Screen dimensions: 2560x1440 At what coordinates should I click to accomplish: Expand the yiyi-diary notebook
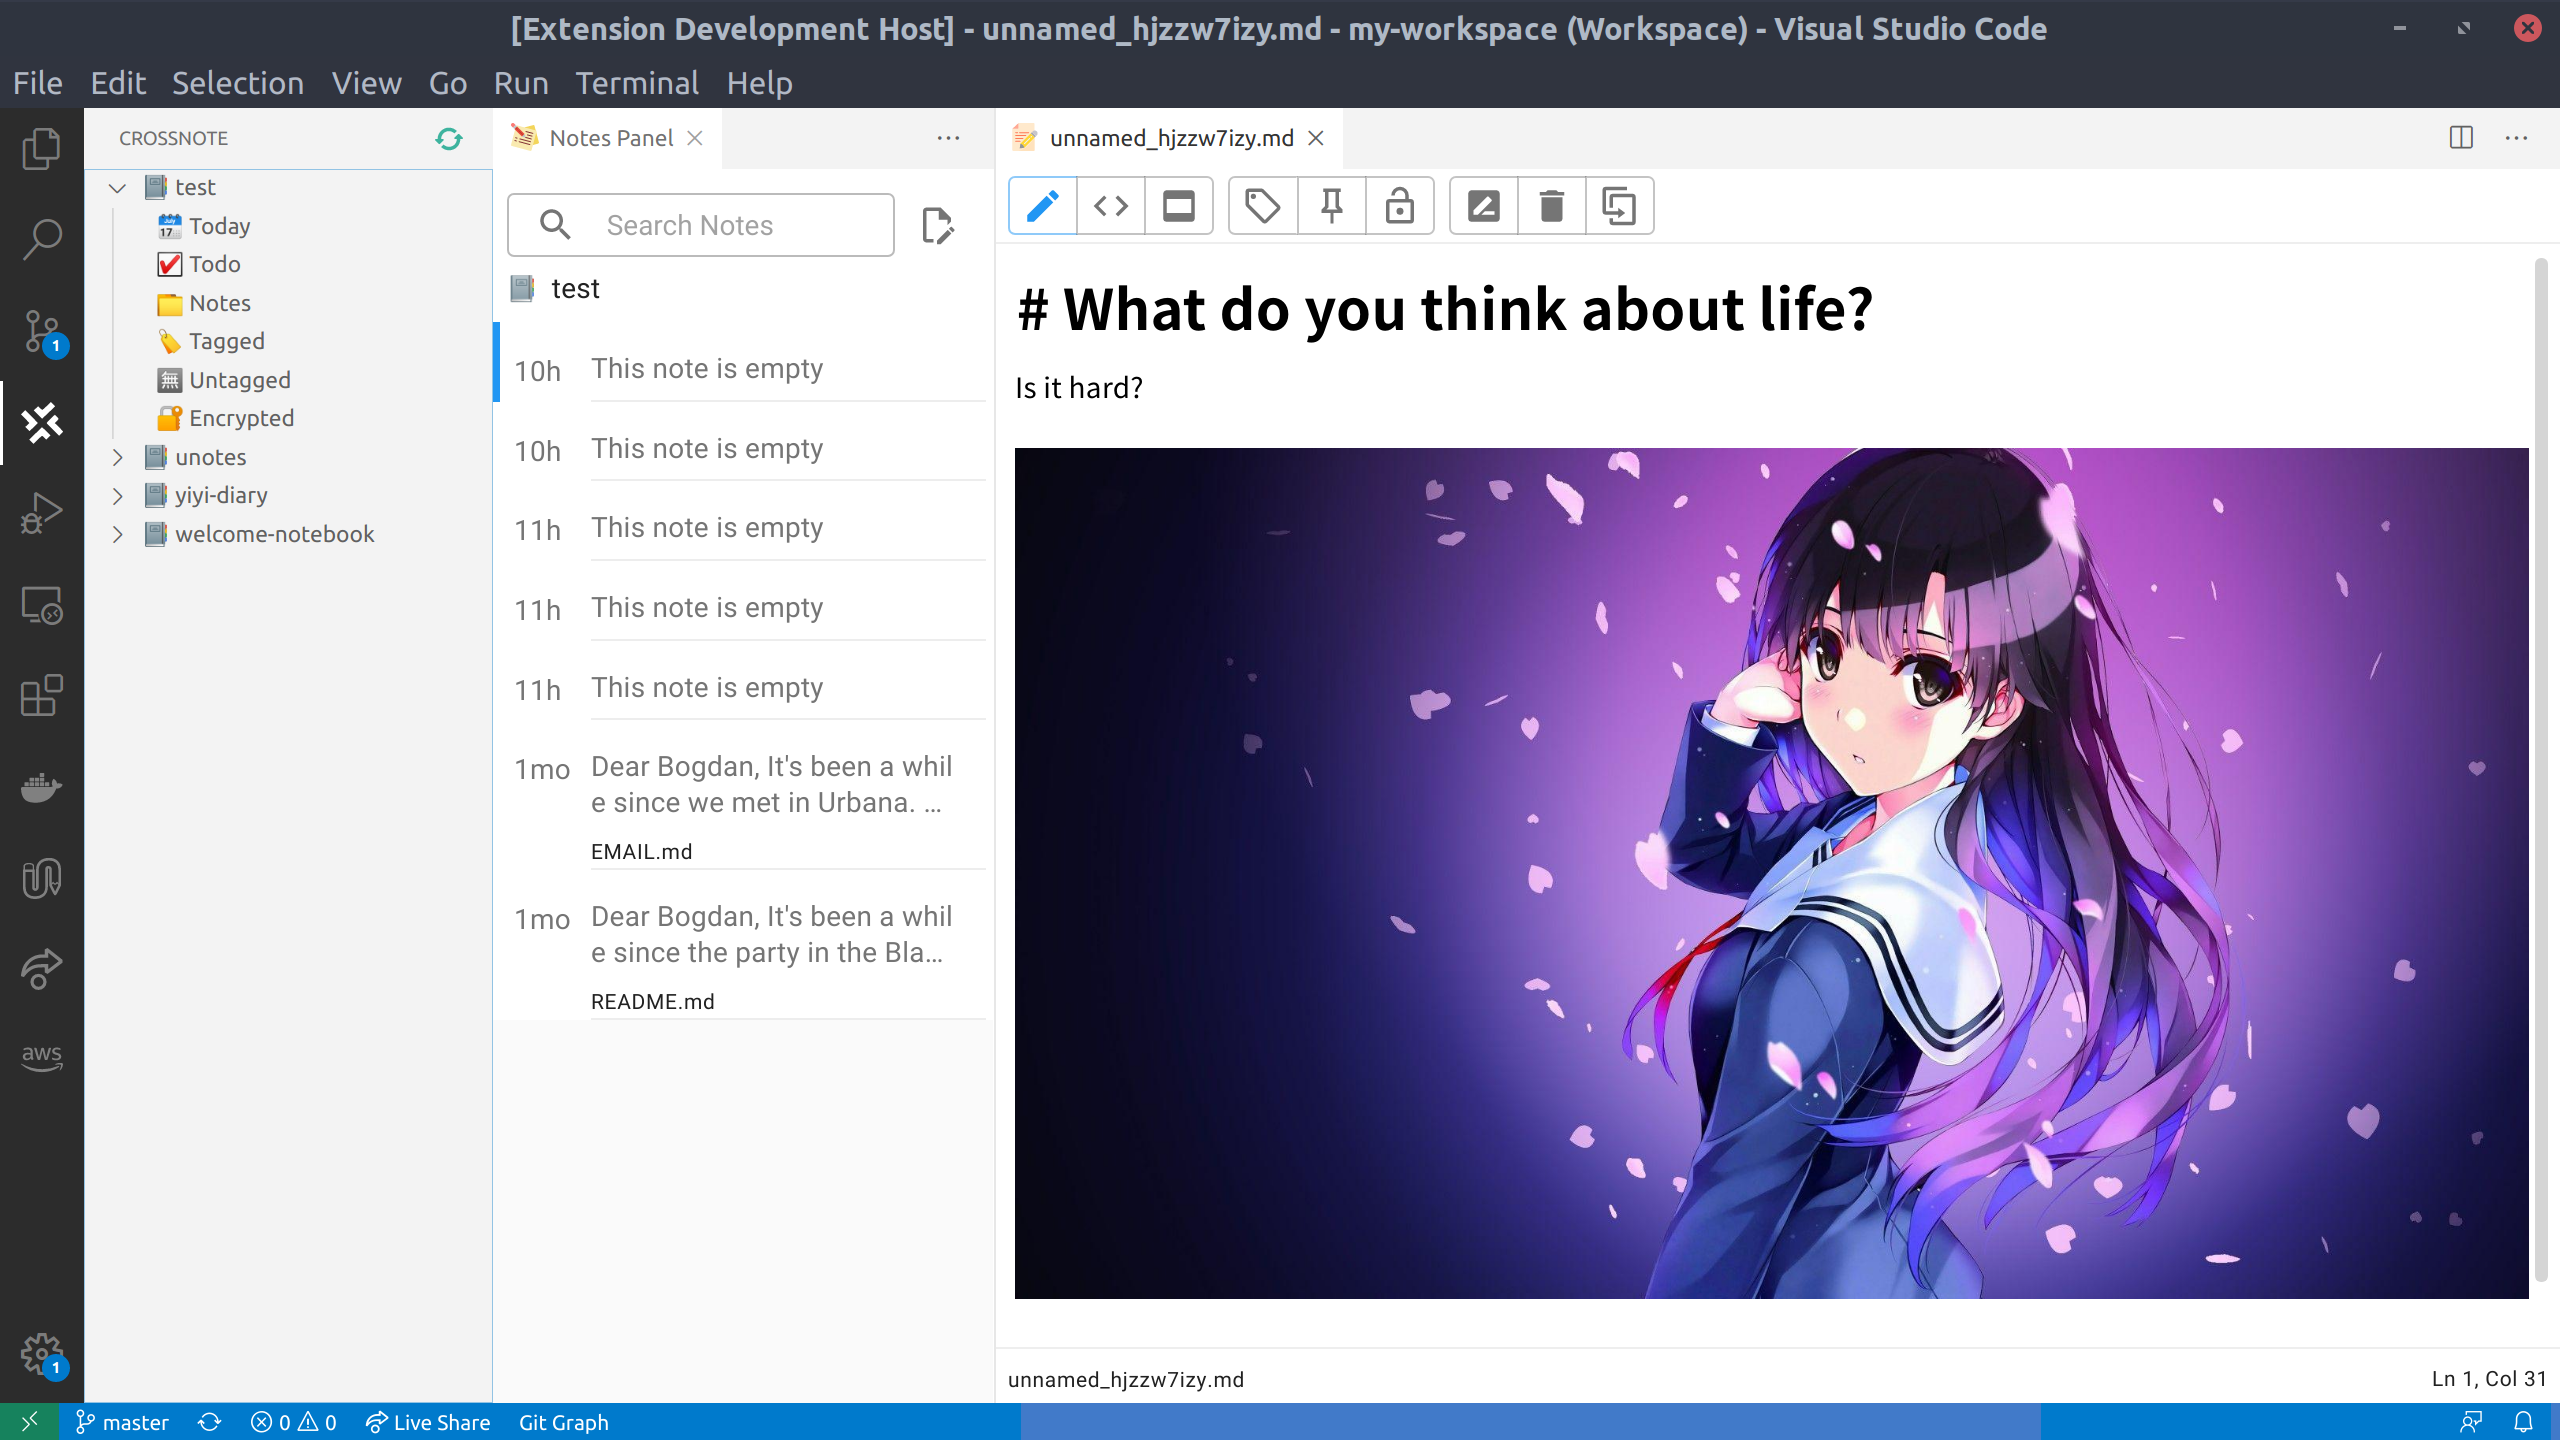coord(118,496)
